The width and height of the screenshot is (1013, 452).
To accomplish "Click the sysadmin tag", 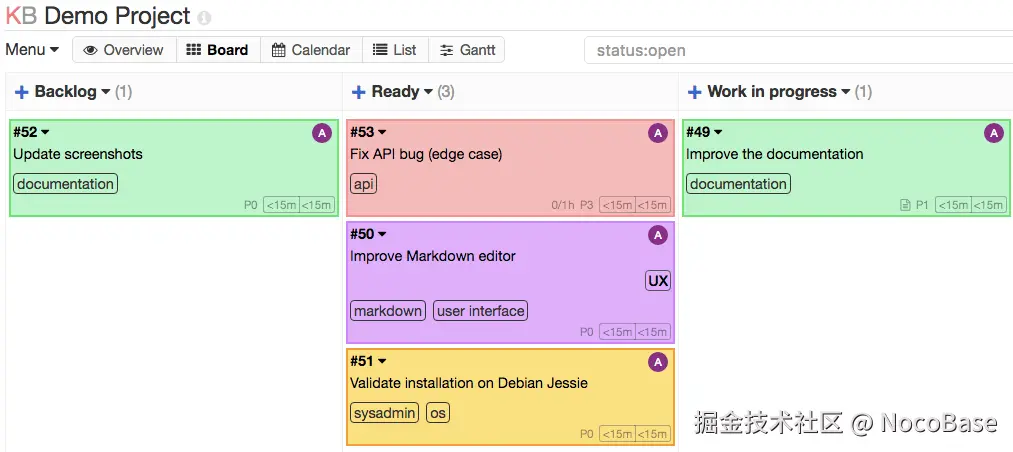I will pos(384,413).
